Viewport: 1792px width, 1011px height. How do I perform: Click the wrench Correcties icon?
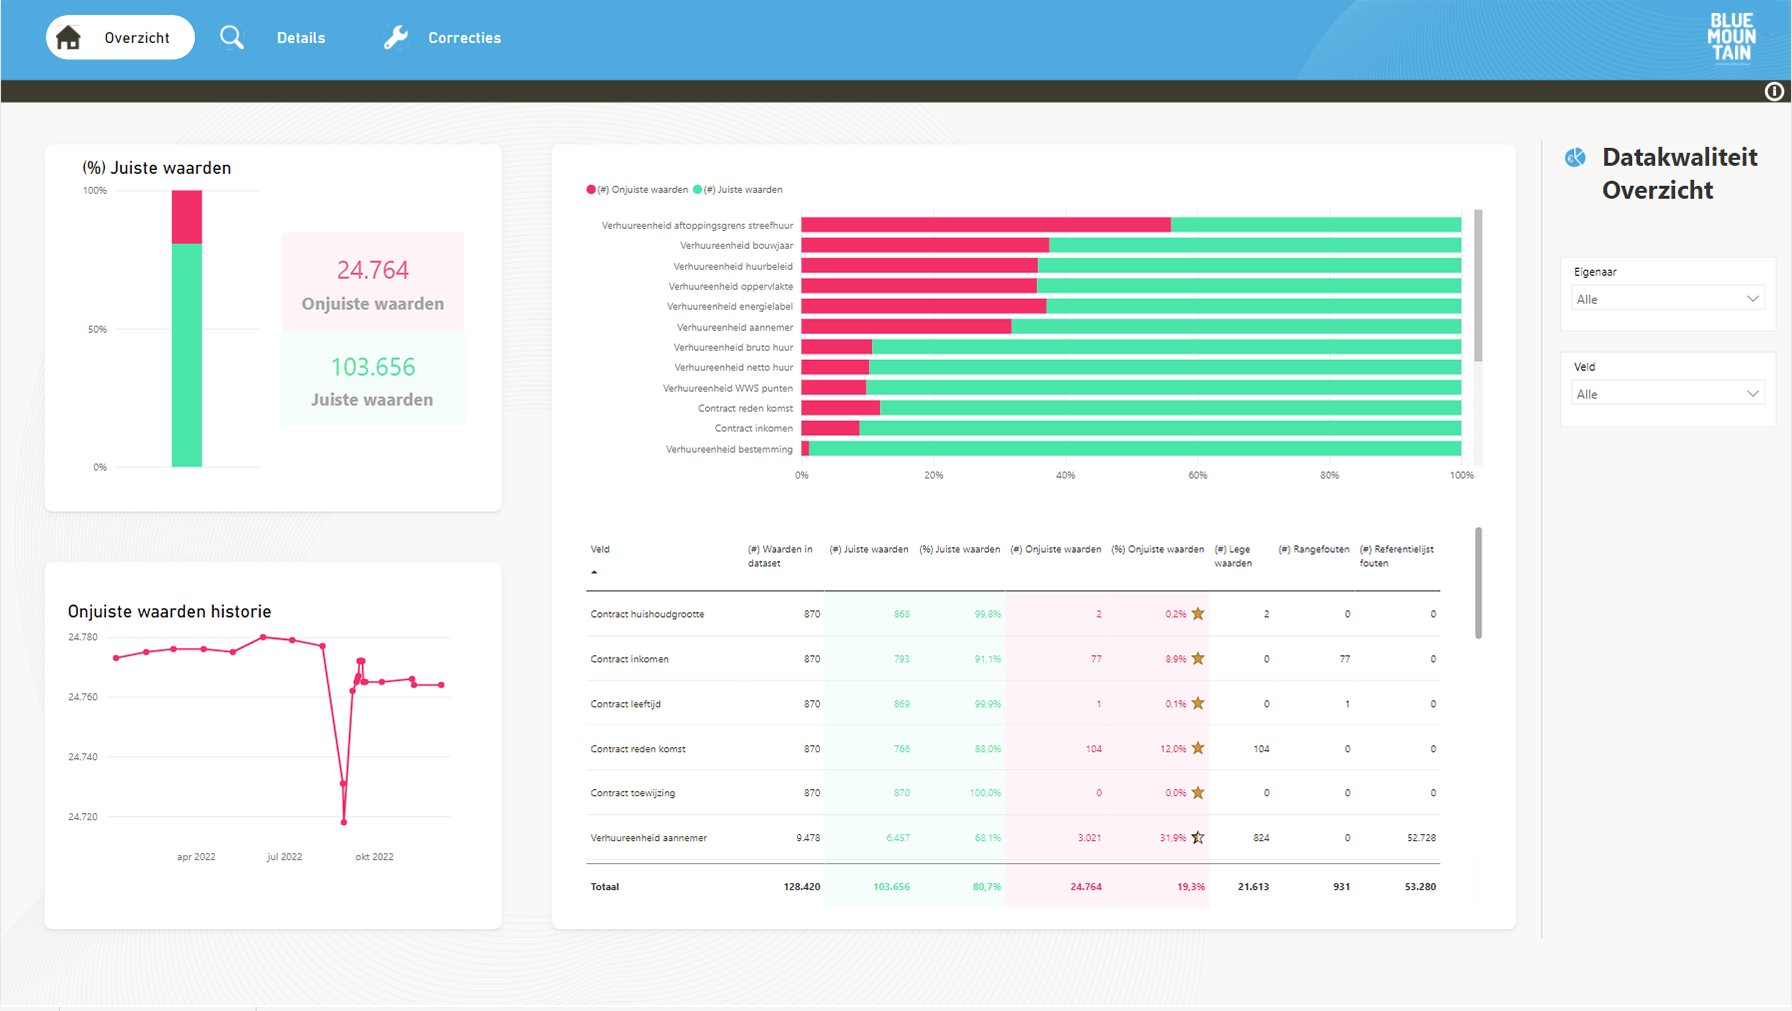(x=396, y=38)
